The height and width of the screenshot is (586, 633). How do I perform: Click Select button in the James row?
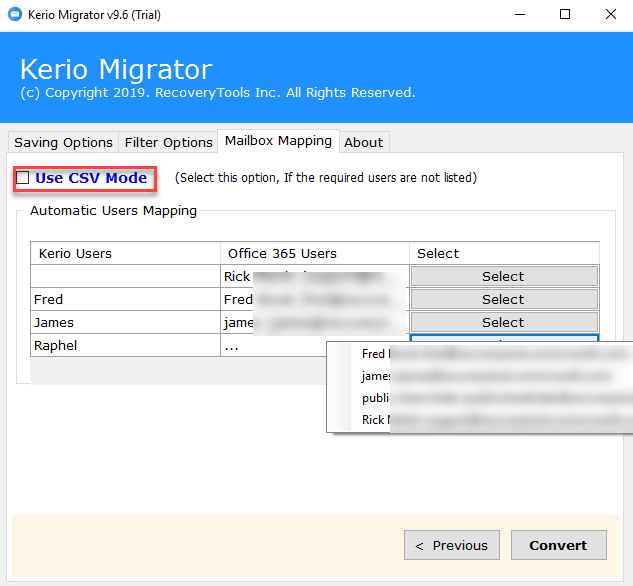[504, 322]
